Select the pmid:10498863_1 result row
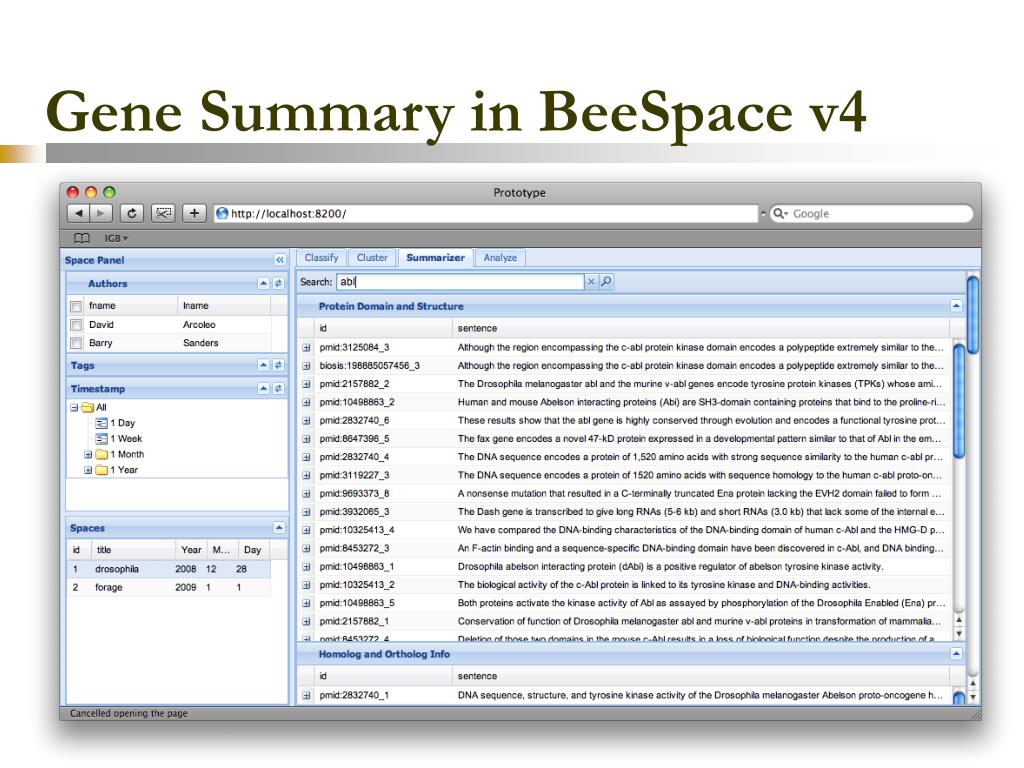The height and width of the screenshot is (768, 1024). pyautogui.click(x=625, y=567)
